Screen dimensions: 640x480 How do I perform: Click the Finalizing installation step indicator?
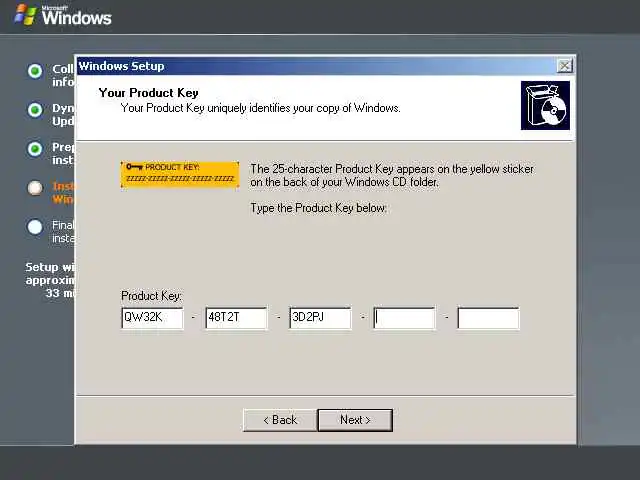(x=35, y=227)
